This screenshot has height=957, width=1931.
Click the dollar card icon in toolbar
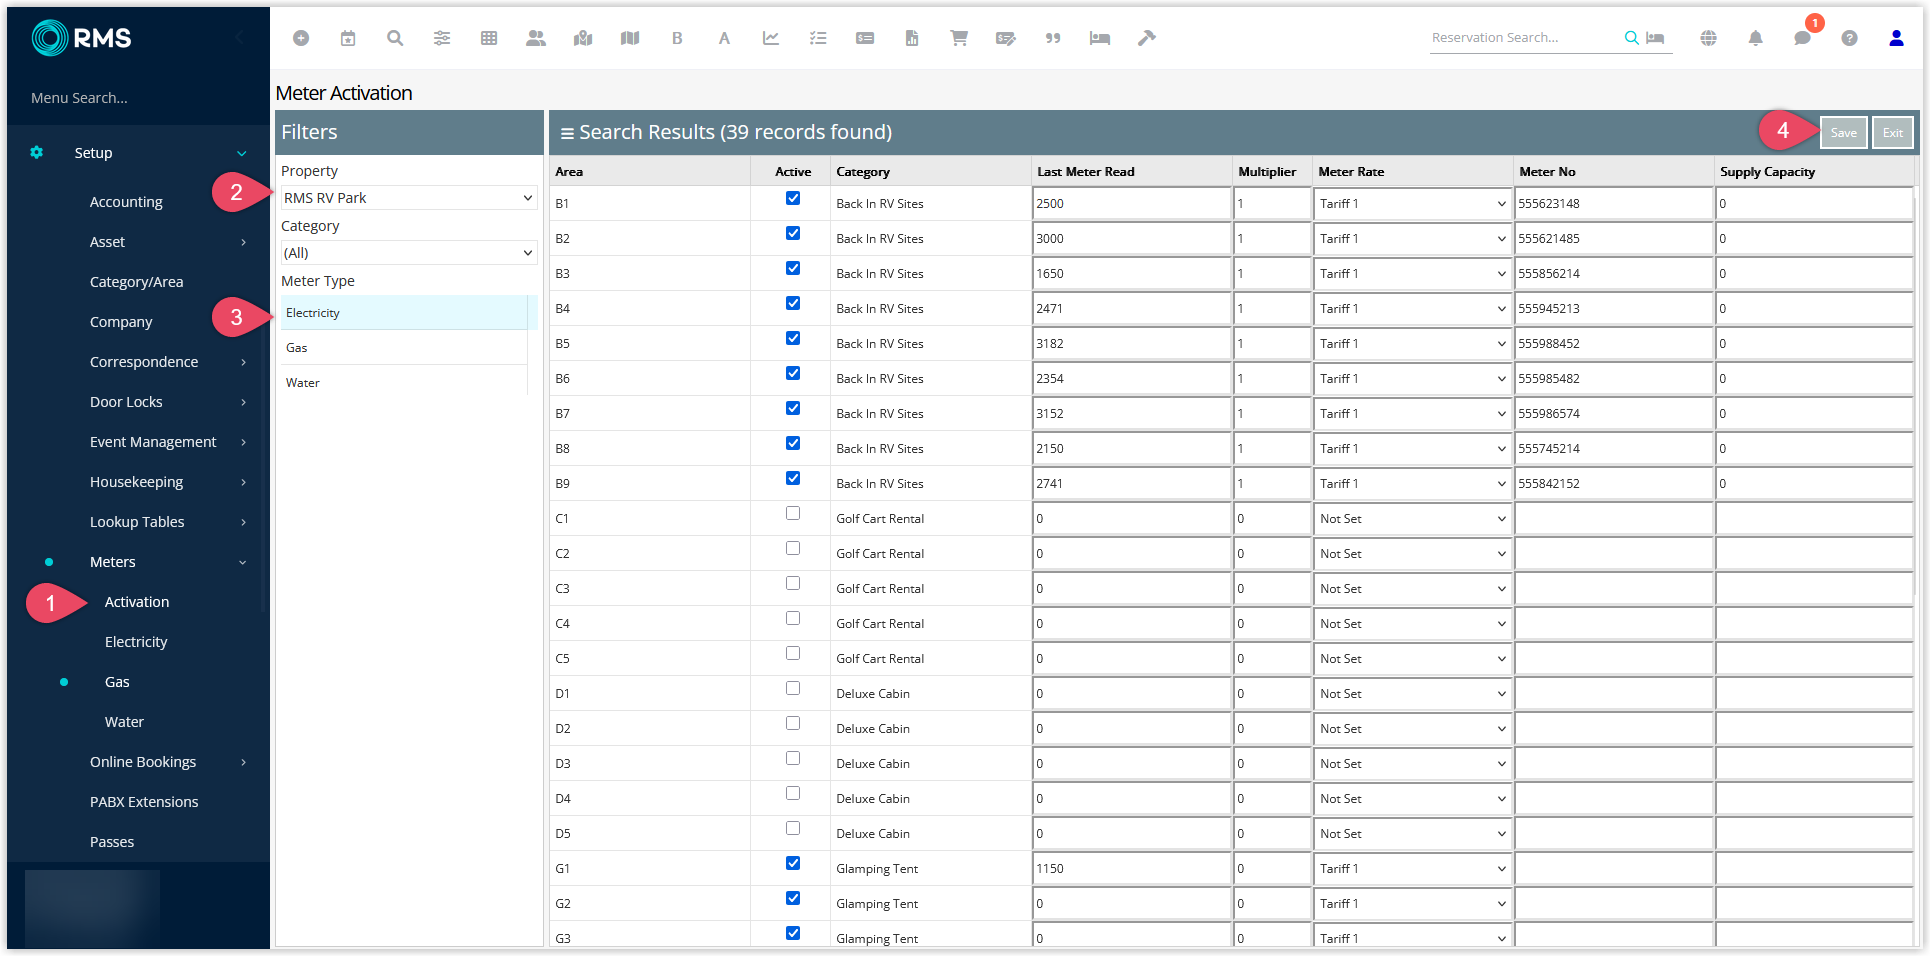pyautogui.click(x=865, y=38)
